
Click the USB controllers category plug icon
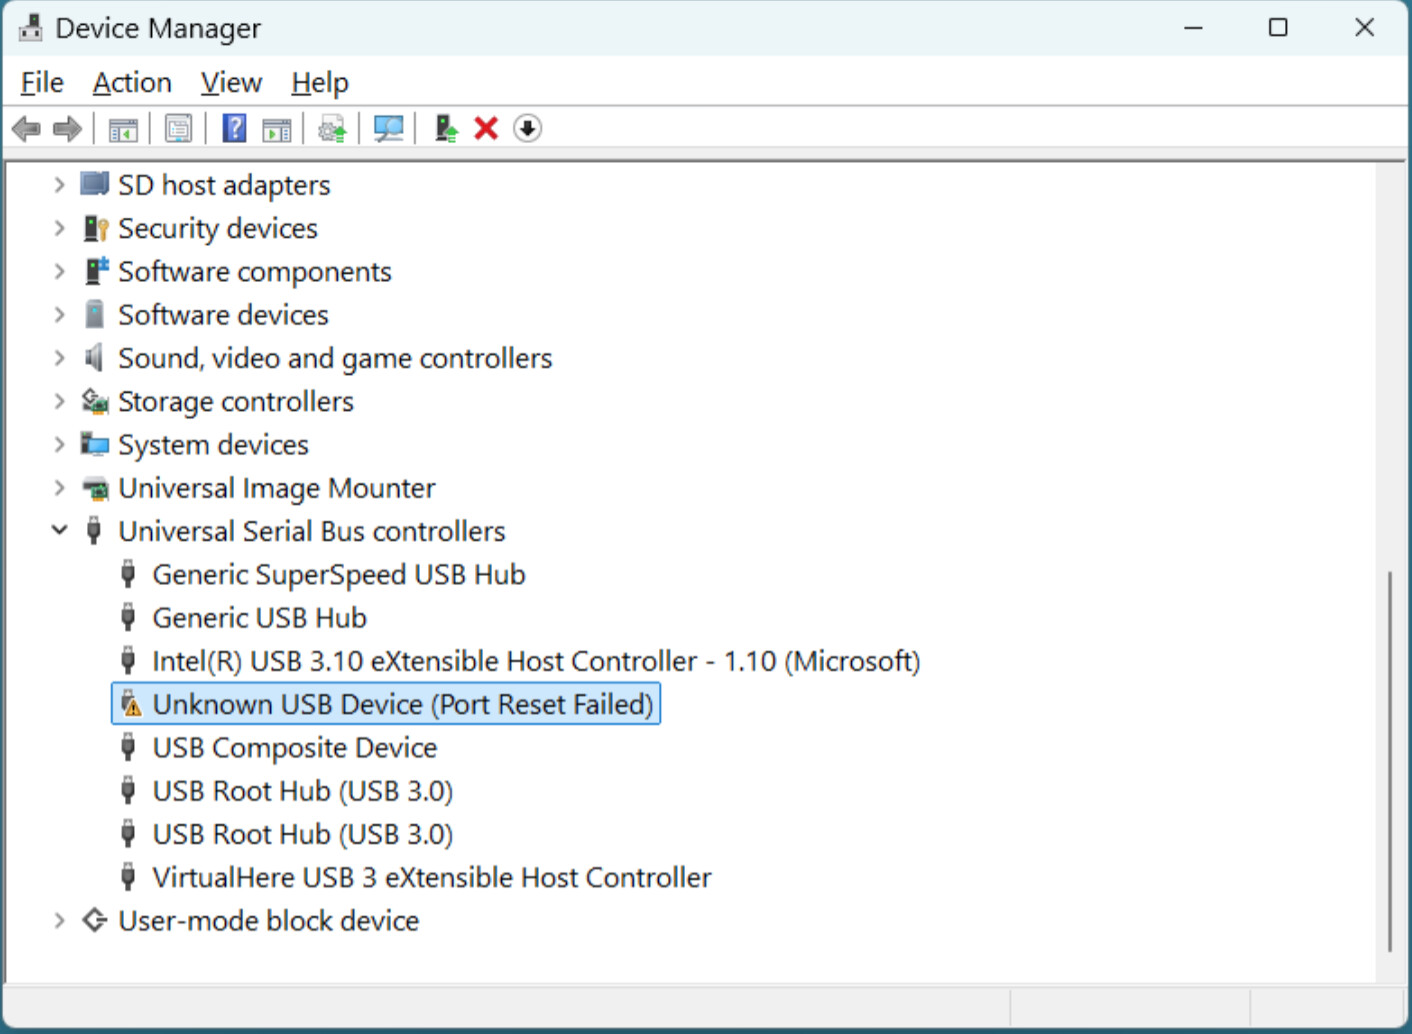(x=94, y=530)
